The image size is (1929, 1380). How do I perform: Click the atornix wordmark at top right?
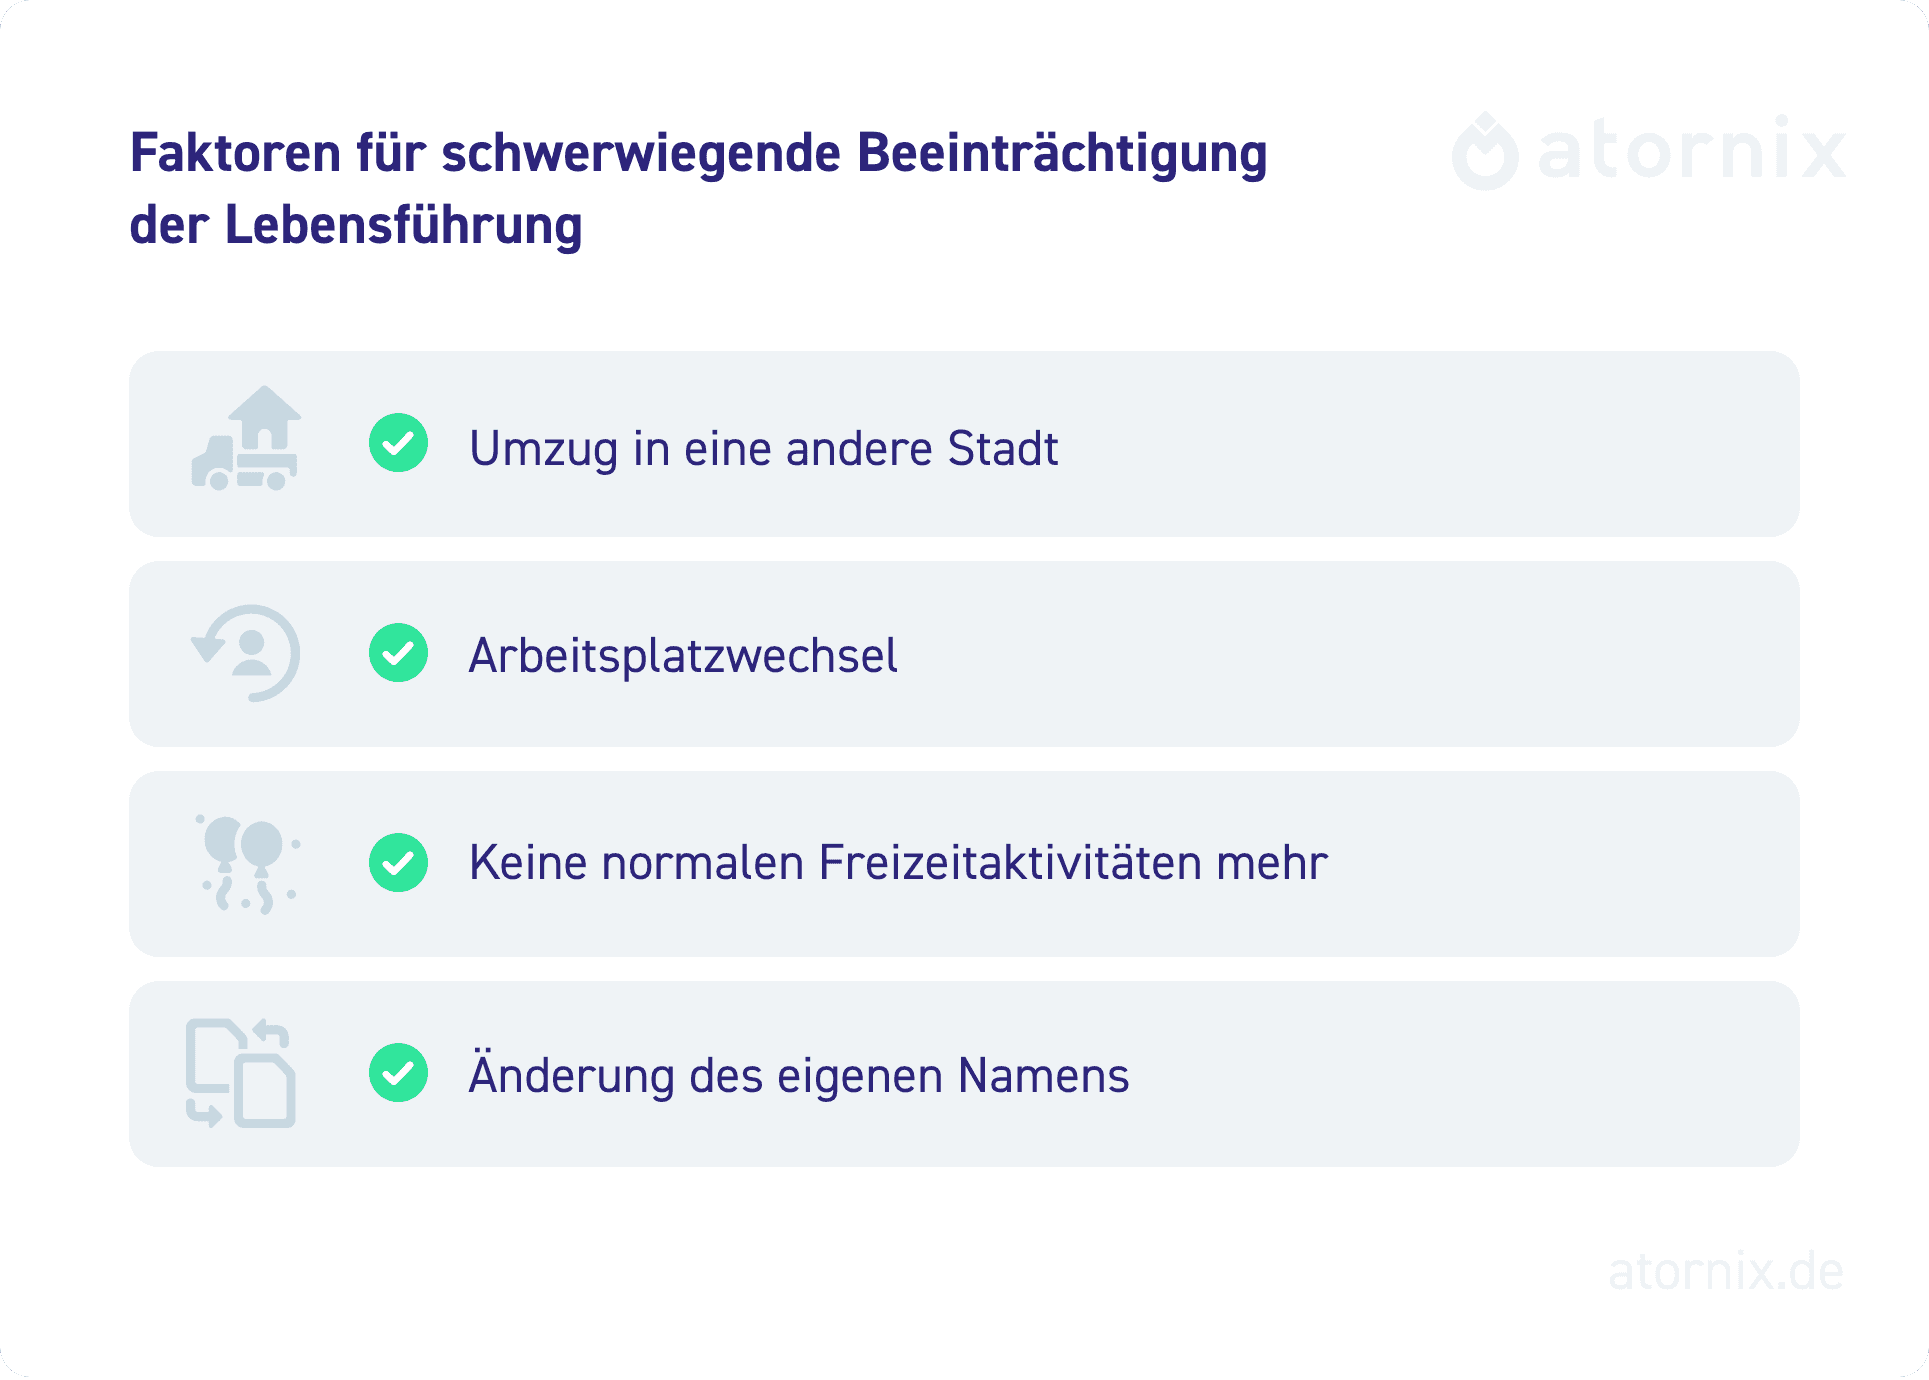1691,151
